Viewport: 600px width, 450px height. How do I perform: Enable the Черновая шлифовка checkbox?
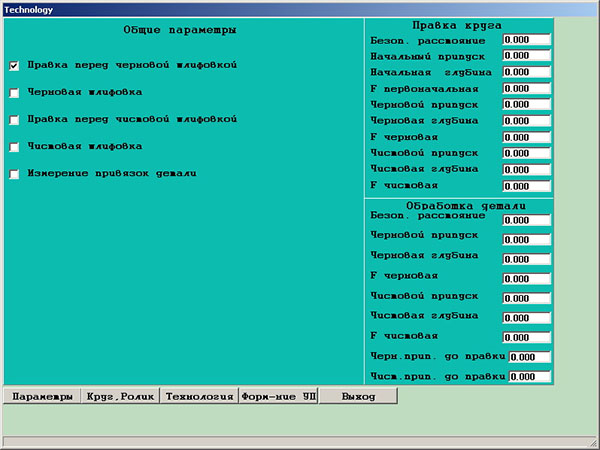[x=14, y=93]
